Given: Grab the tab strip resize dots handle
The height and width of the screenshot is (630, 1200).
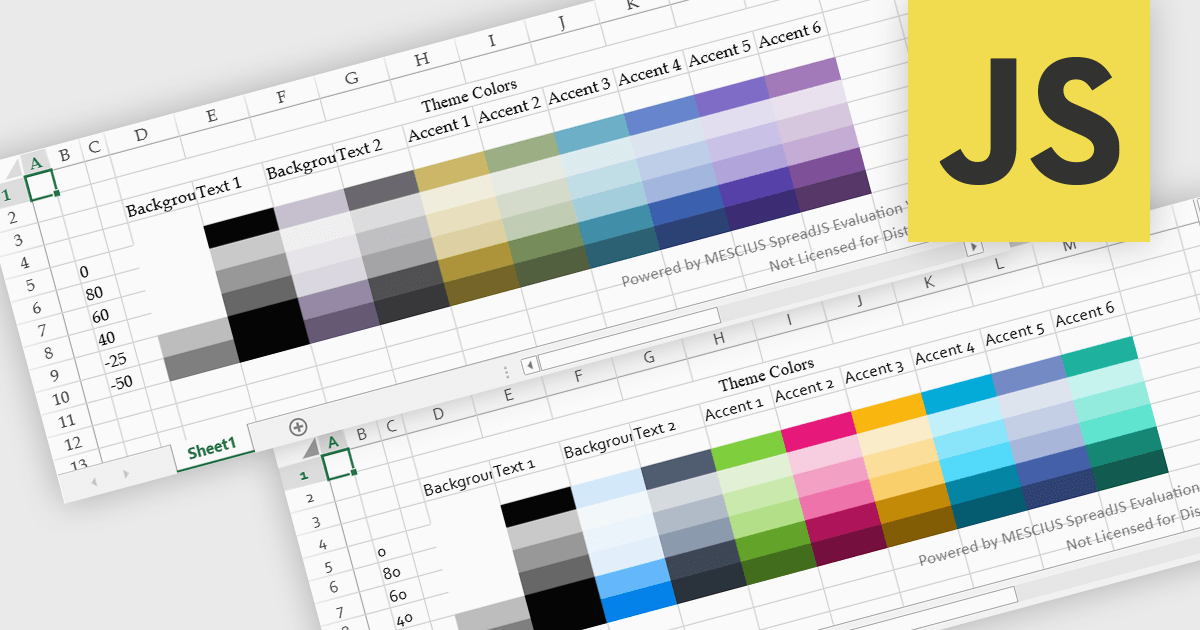Looking at the screenshot, I should click(x=506, y=370).
